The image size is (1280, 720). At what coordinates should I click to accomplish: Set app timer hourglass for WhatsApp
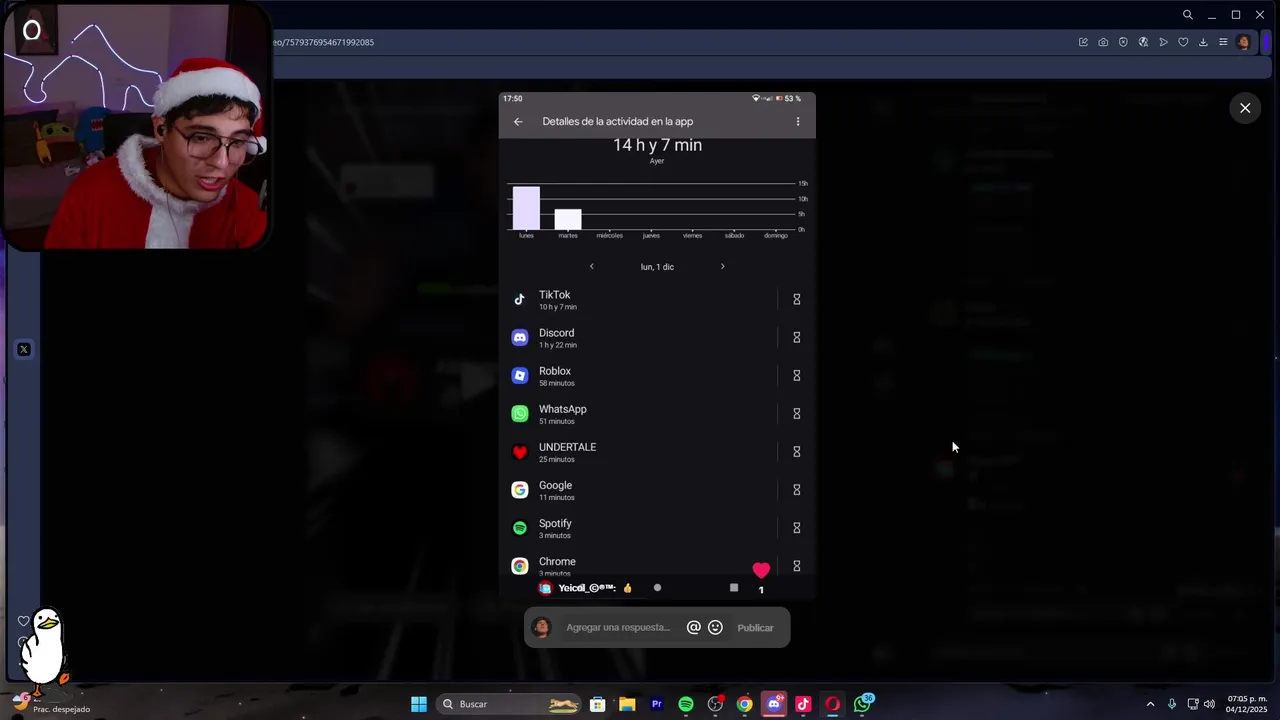point(797,413)
